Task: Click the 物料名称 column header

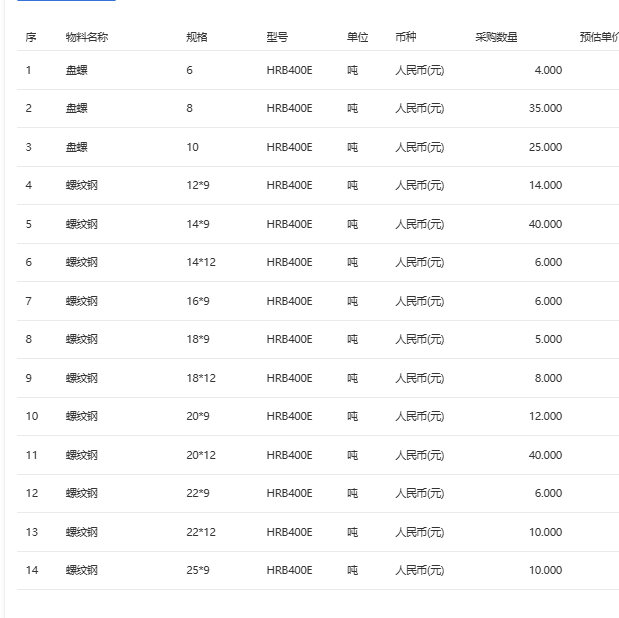Action: (x=87, y=37)
